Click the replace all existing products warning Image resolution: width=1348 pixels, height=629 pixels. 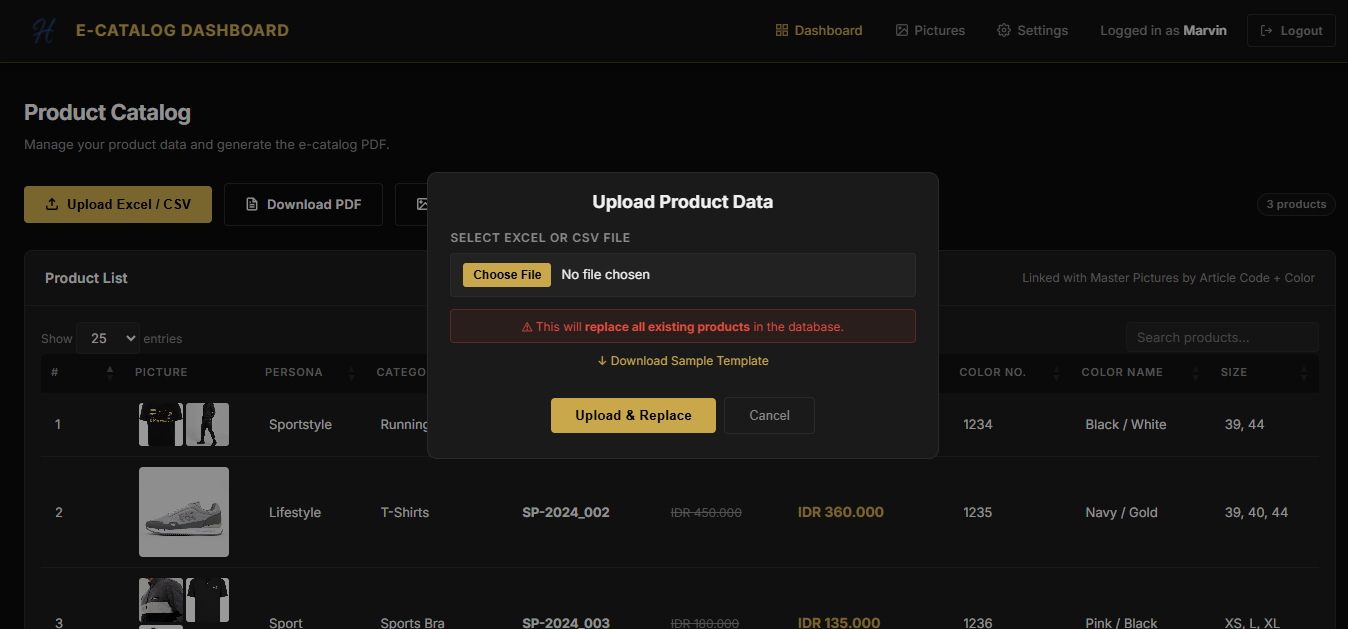pos(683,327)
